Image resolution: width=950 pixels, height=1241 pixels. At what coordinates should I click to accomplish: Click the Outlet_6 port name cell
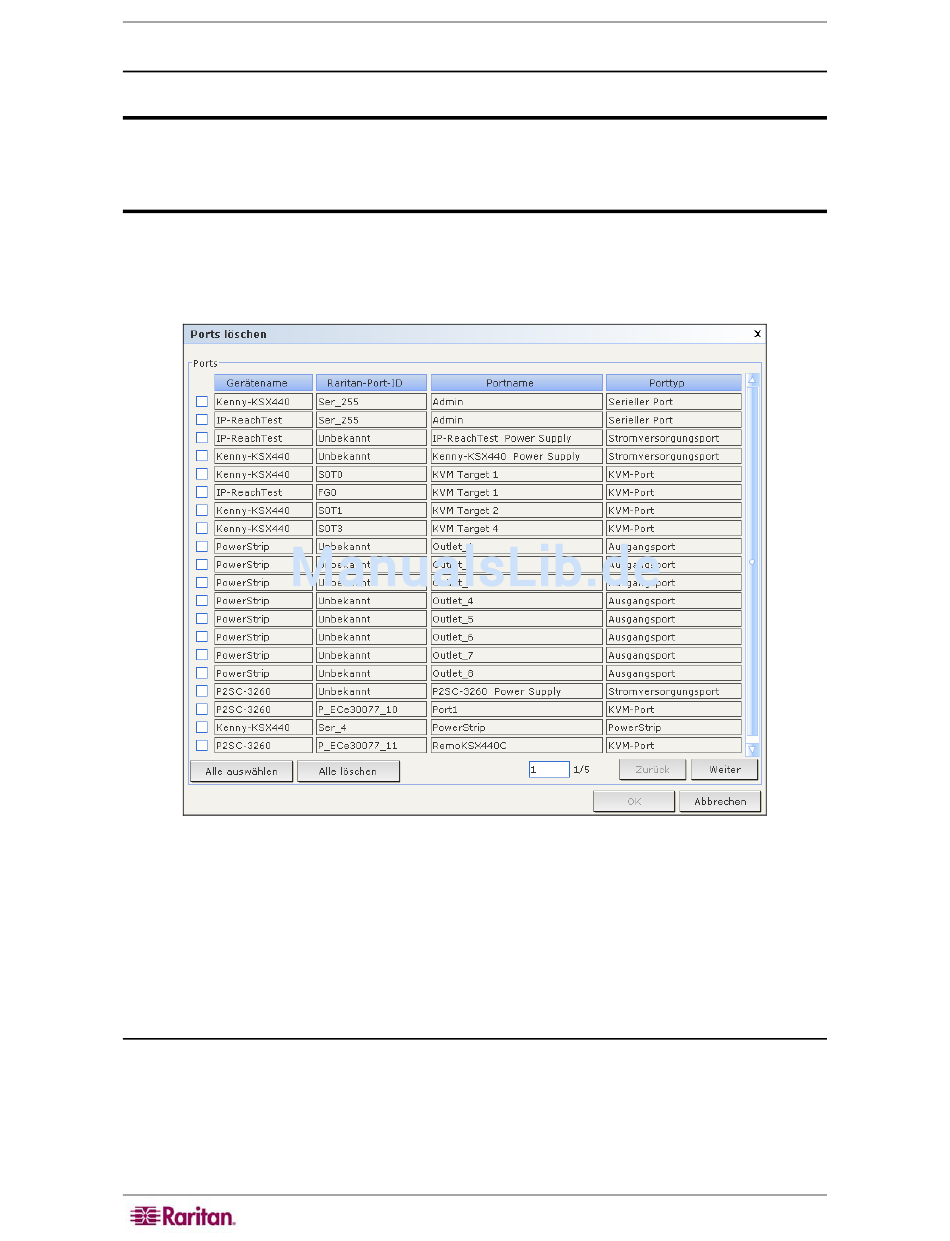point(517,637)
